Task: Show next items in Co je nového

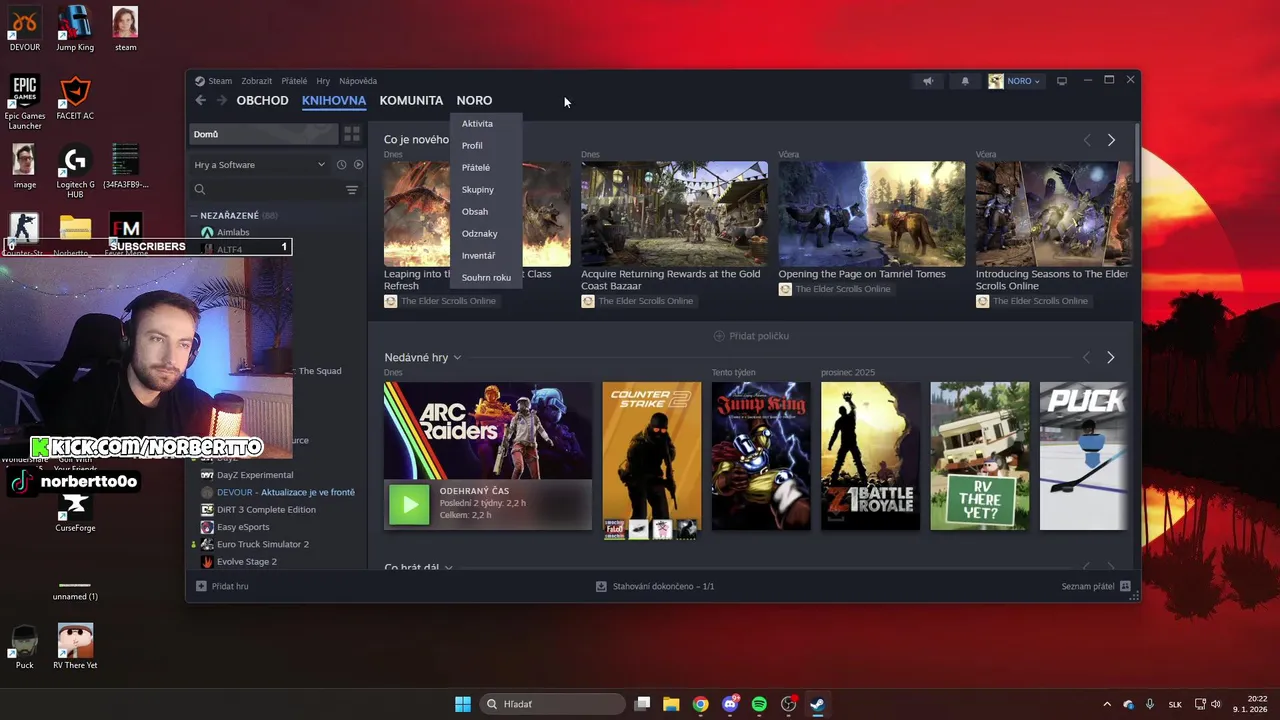Action: pyautogui.click(x=1111, y=140)
